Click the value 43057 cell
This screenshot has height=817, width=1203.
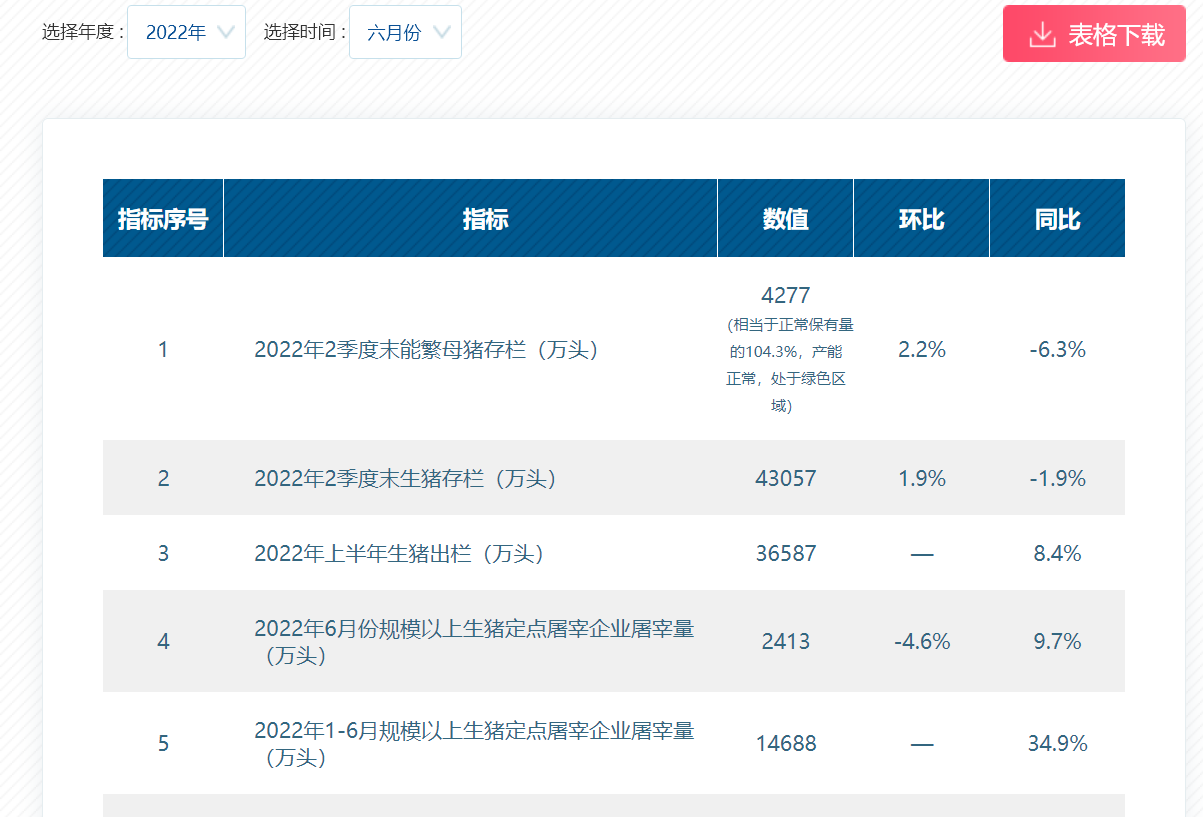click(x=785, y=479)
